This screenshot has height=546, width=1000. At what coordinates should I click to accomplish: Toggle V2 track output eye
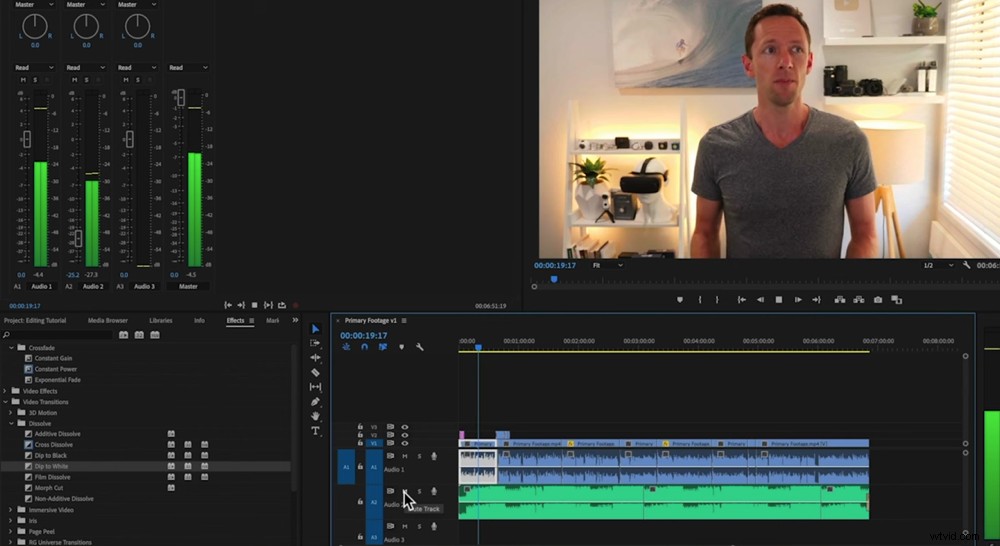click(404, 435)
